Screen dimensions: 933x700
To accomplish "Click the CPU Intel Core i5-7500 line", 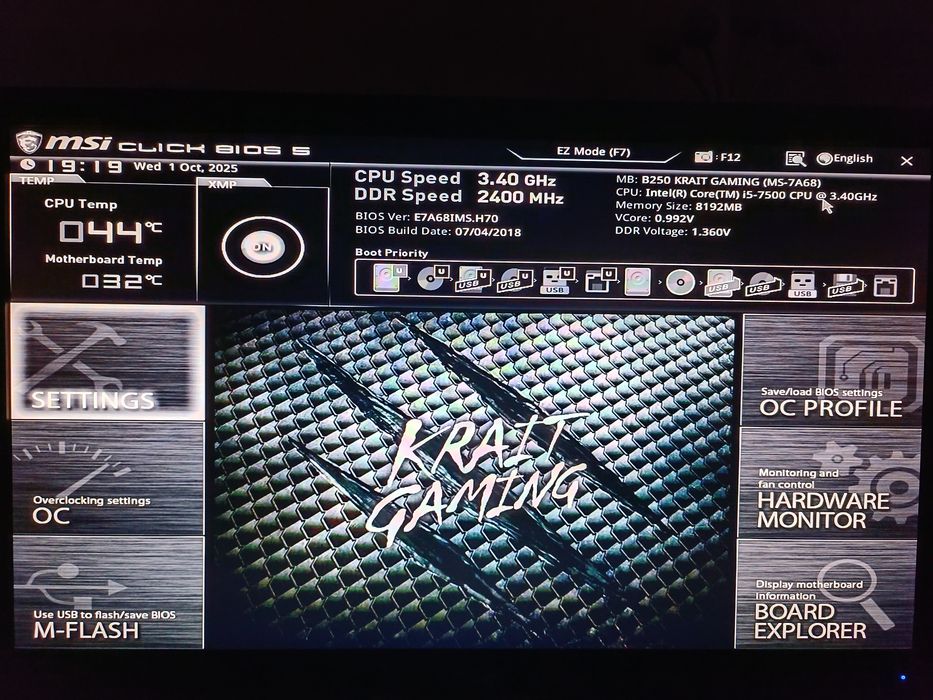I will click(x=746, y=195).
